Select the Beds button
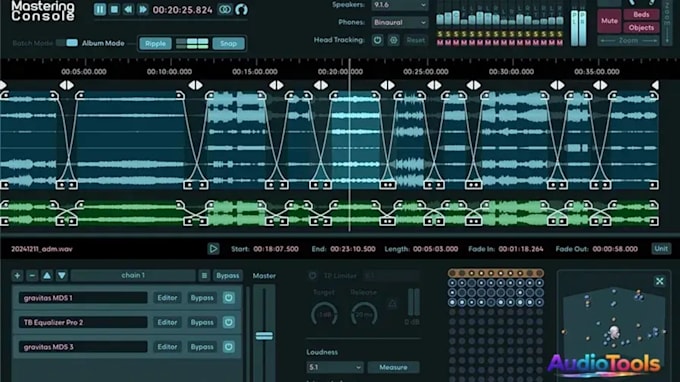 641,14
